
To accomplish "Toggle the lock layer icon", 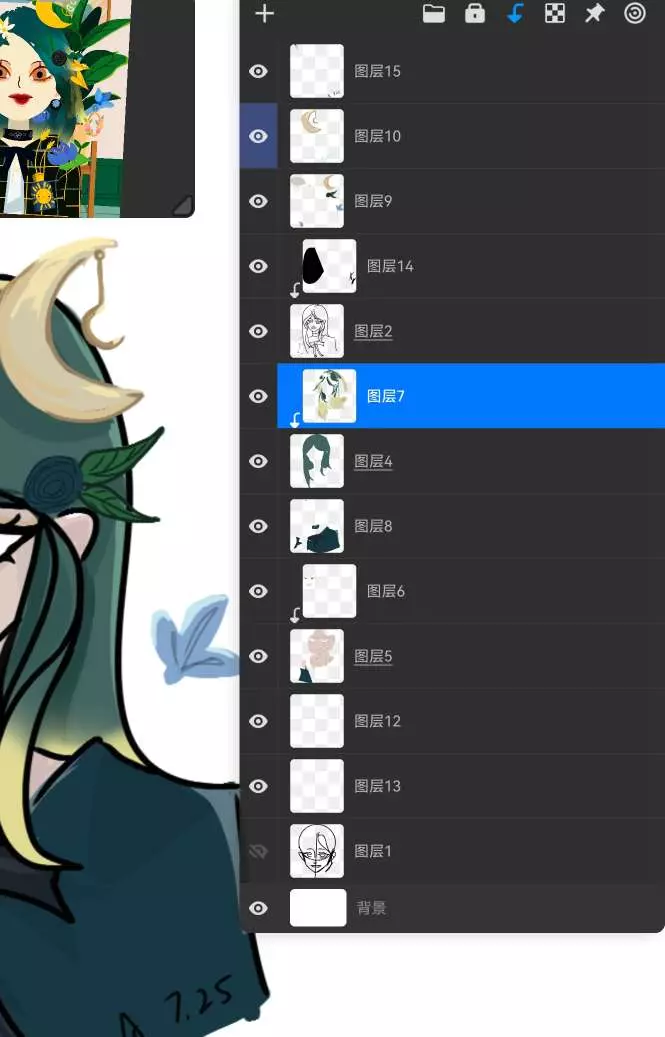I will 475,14.
